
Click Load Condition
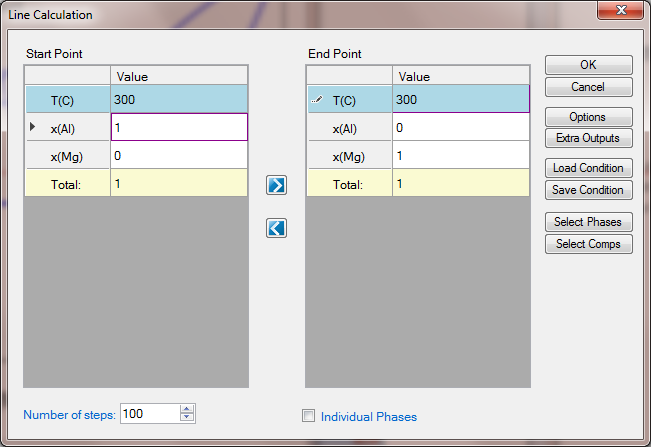coord(588,168)
